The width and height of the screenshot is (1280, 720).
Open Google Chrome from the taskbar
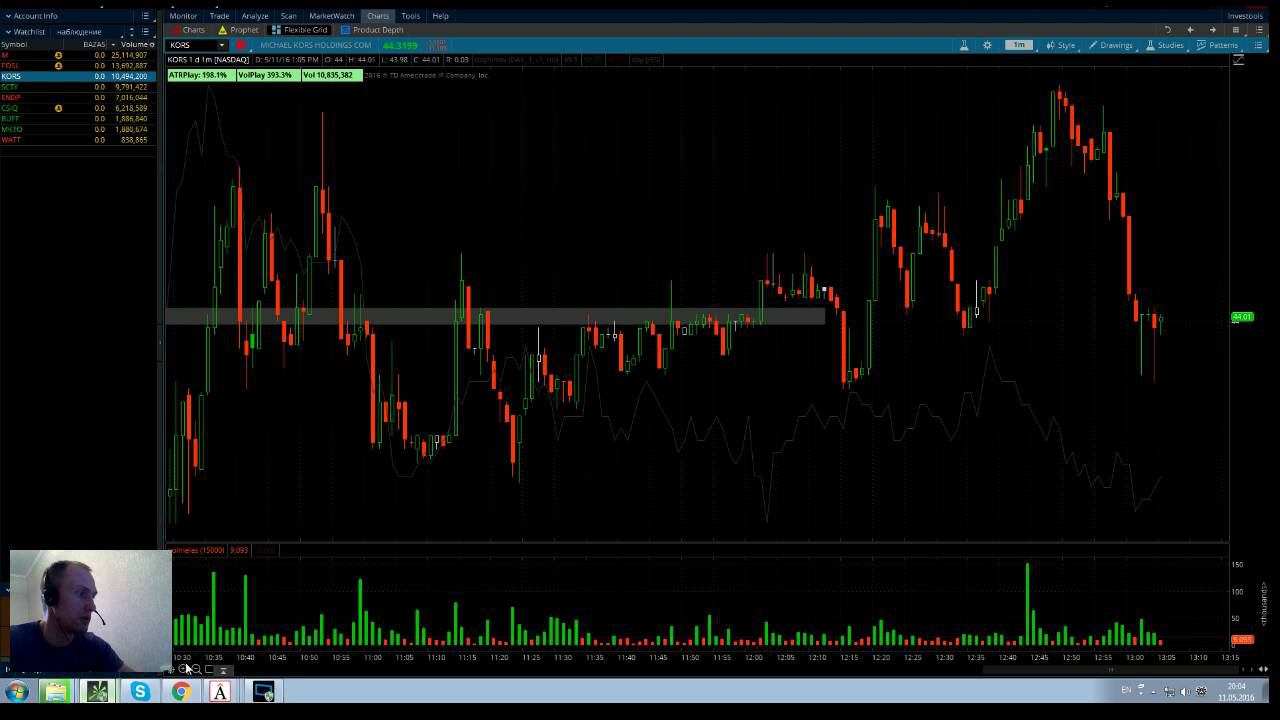pos(181,691)
